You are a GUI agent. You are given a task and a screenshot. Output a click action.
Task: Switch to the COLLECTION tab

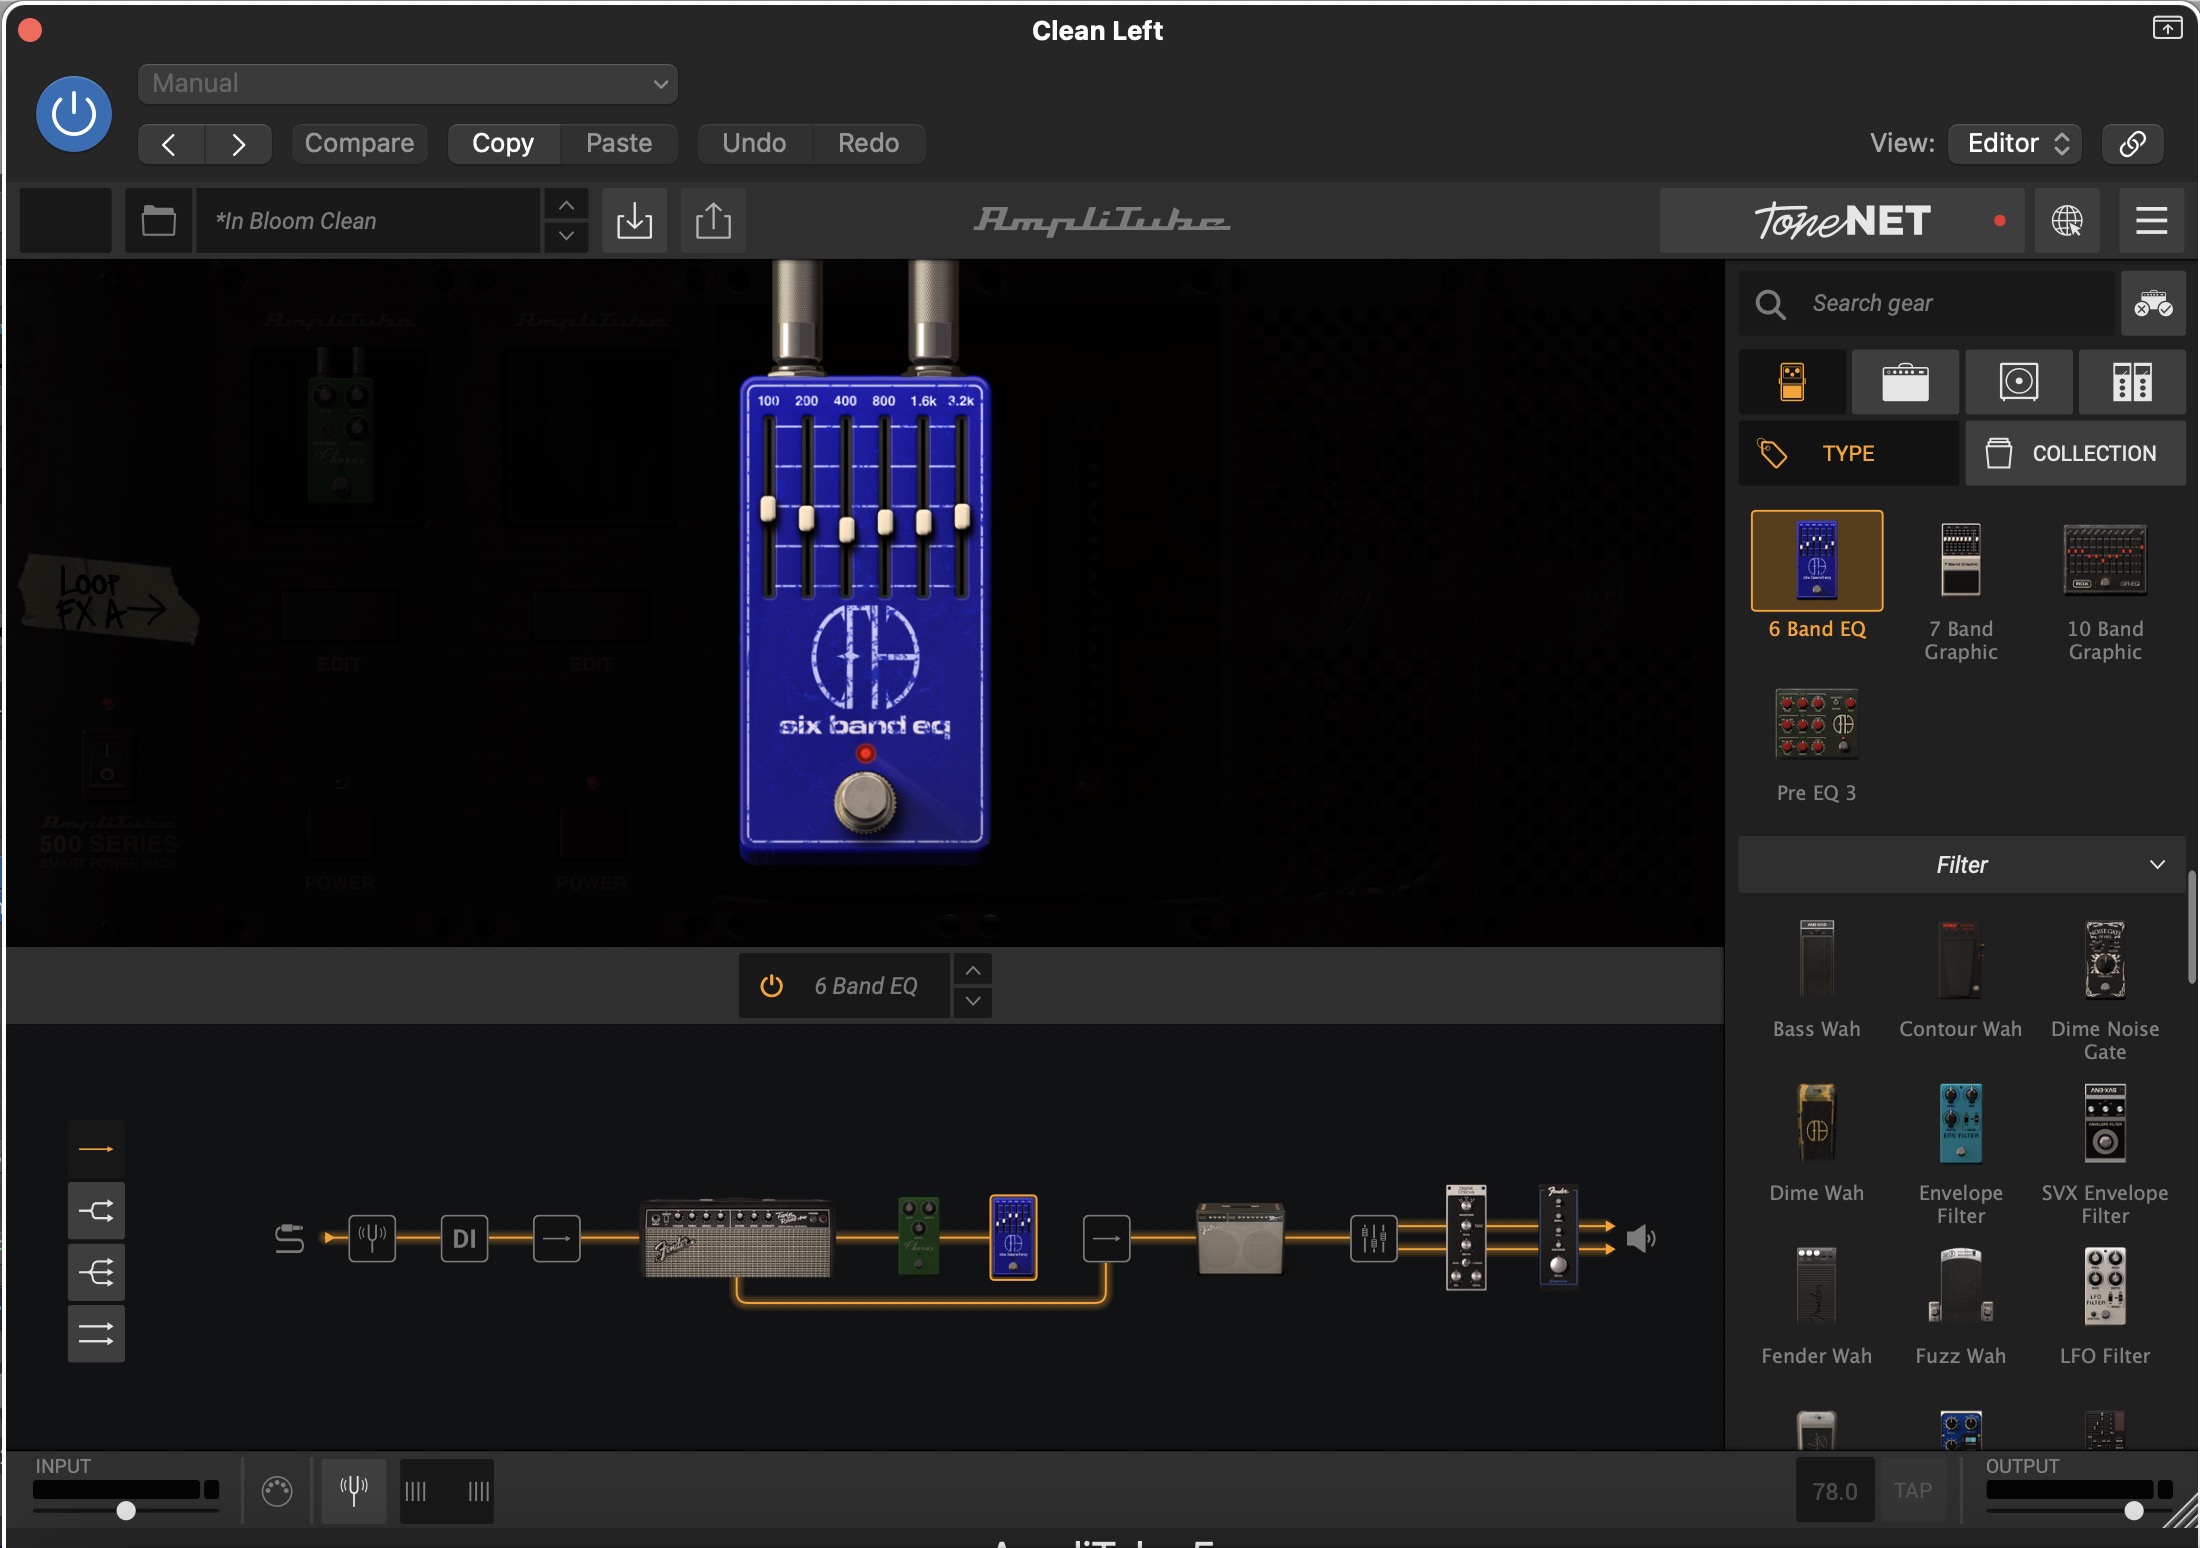click(x=2075, y=453)
